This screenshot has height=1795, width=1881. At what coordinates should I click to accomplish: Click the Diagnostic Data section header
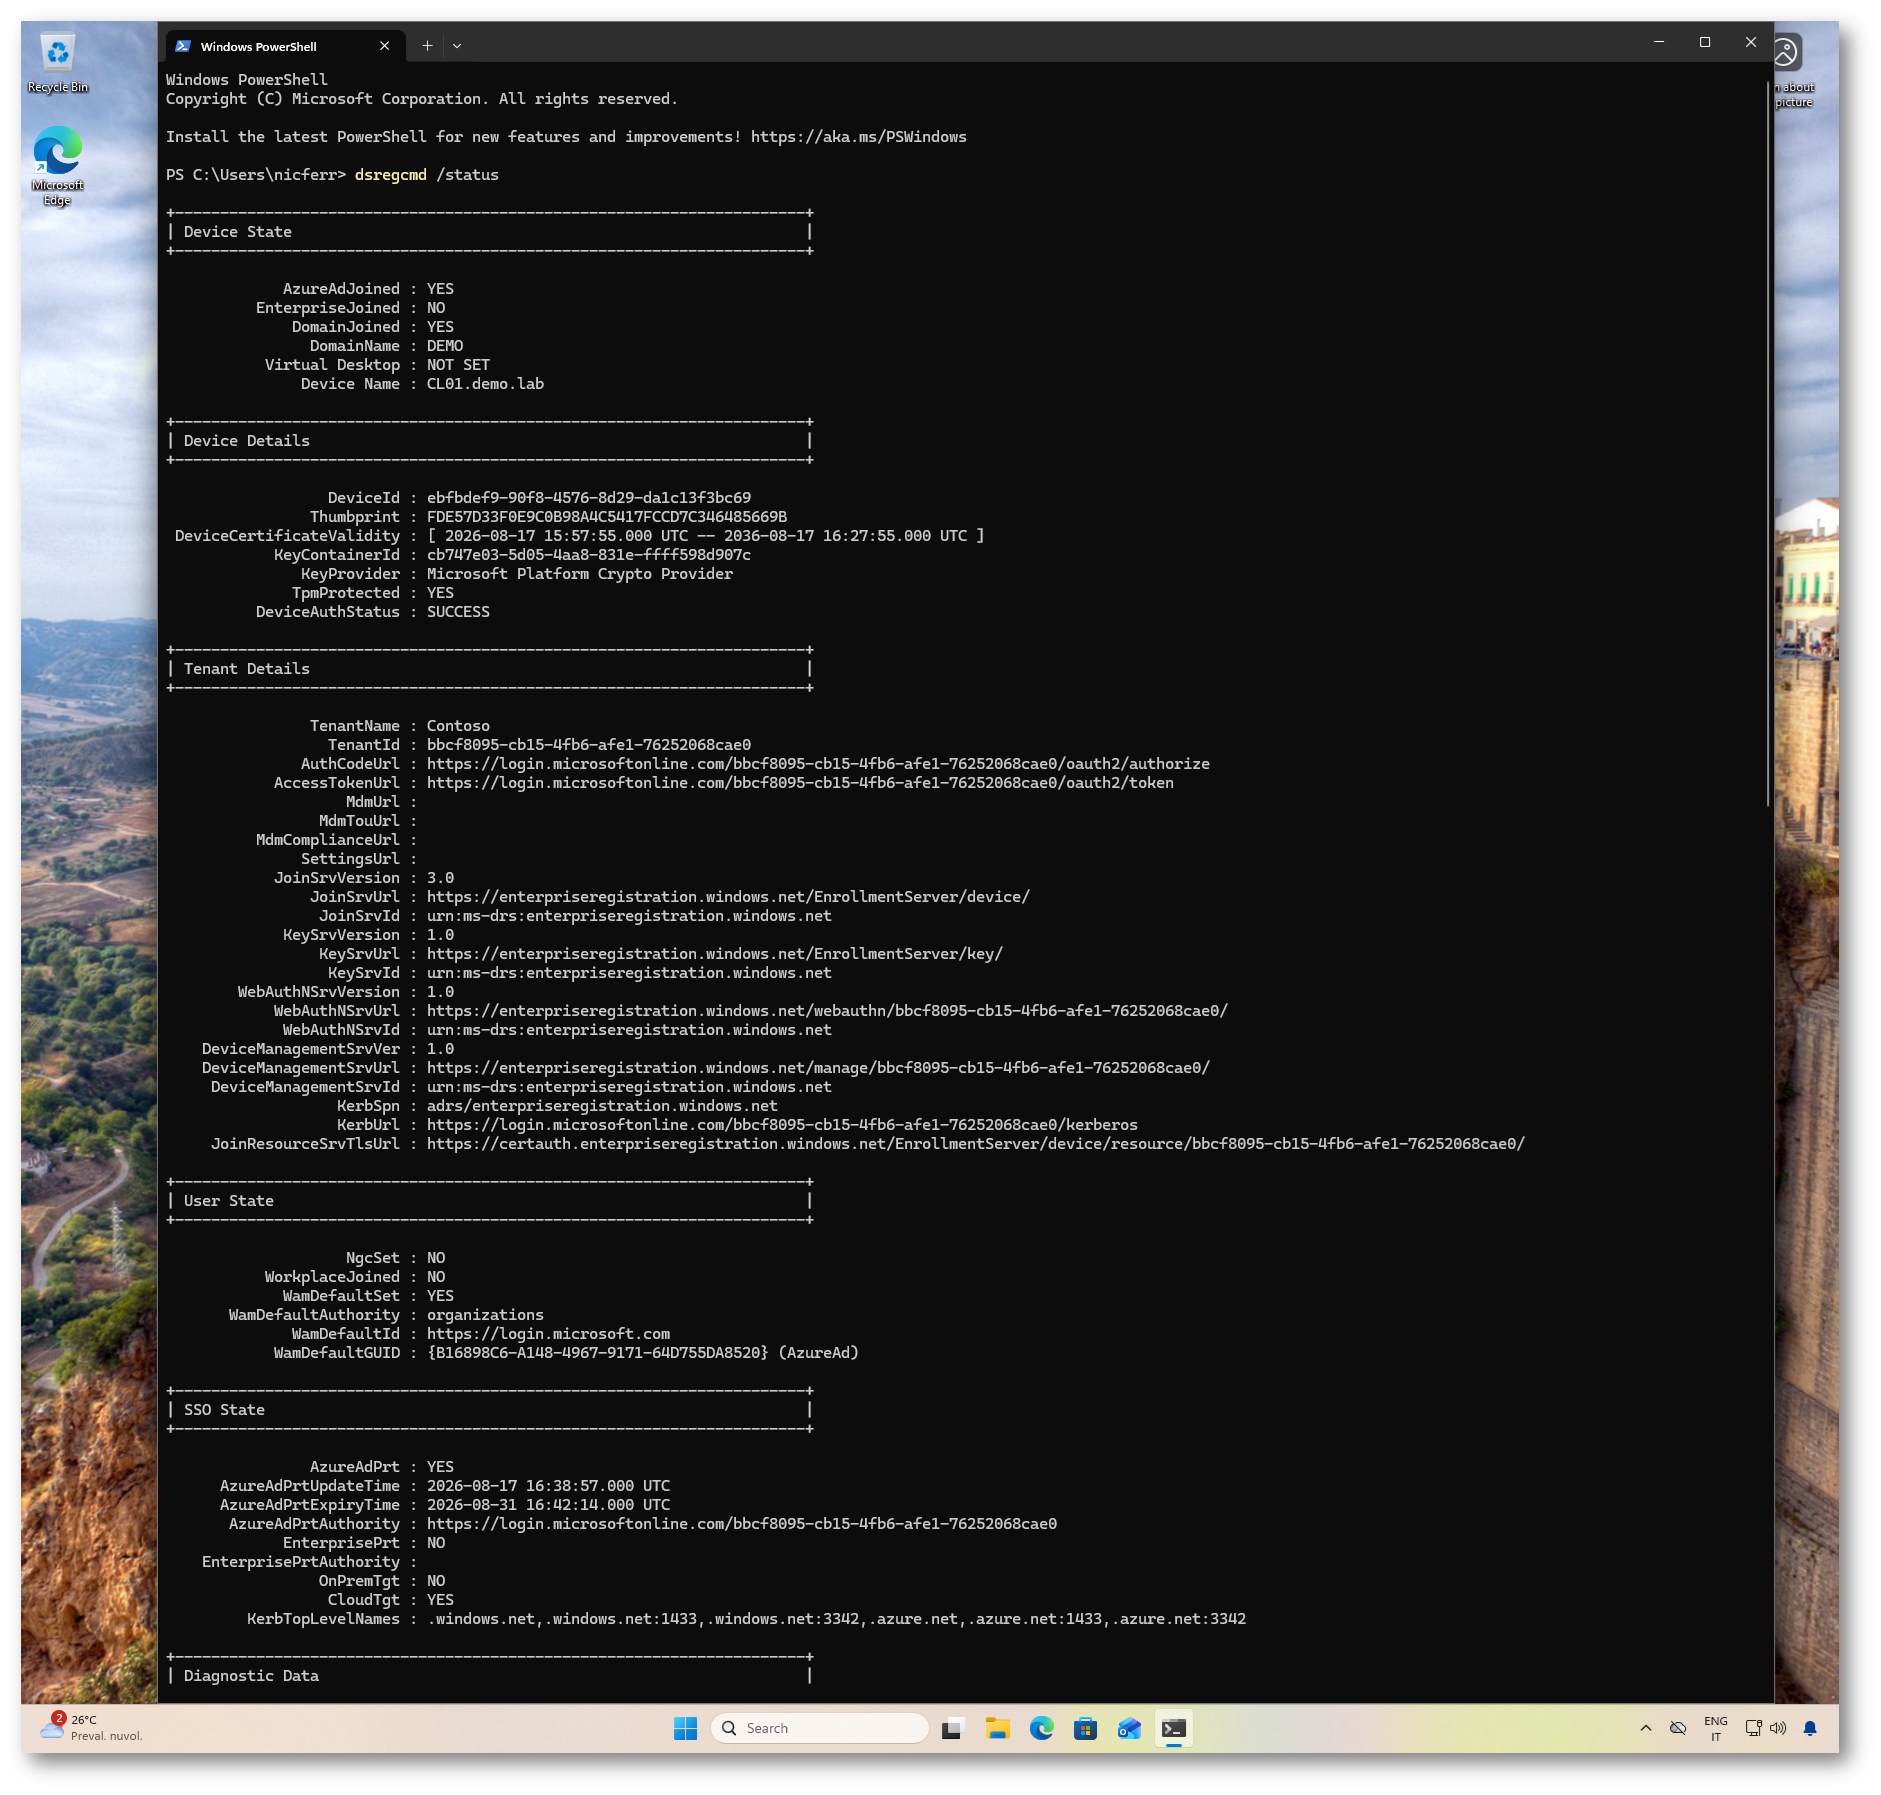tap(251, 1676)
